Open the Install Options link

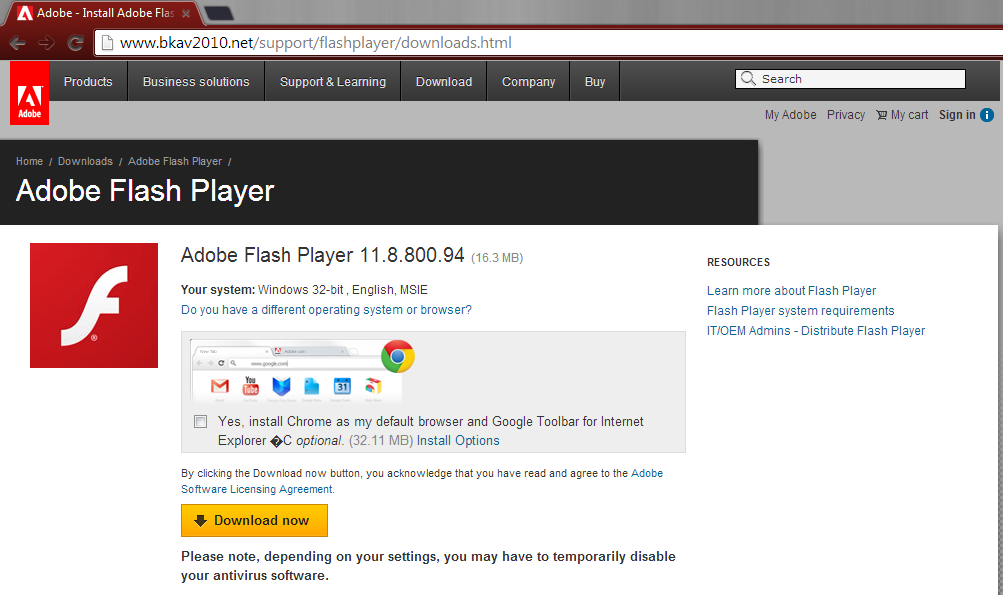458,441
